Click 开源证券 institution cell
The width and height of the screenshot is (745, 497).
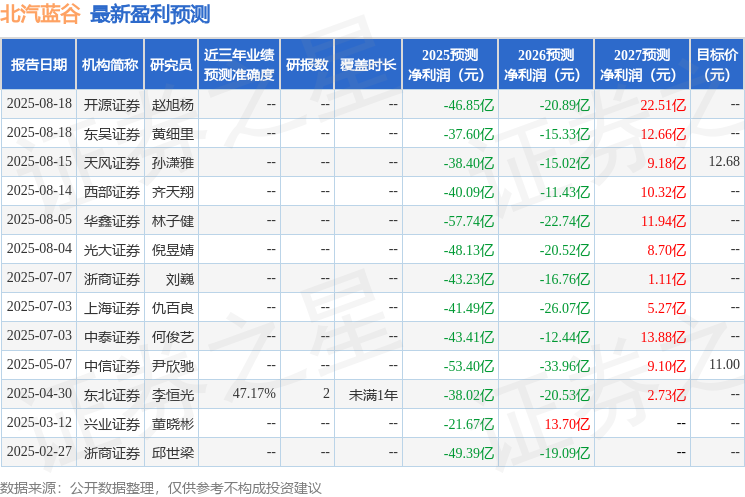coord(112,105)
